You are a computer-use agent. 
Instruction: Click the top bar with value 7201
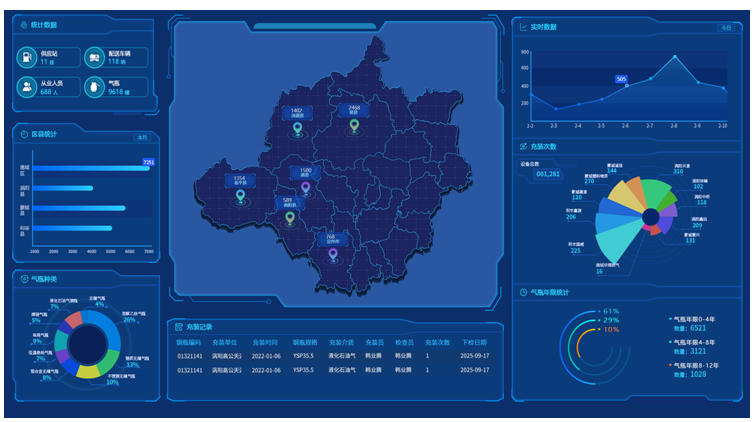90,168
